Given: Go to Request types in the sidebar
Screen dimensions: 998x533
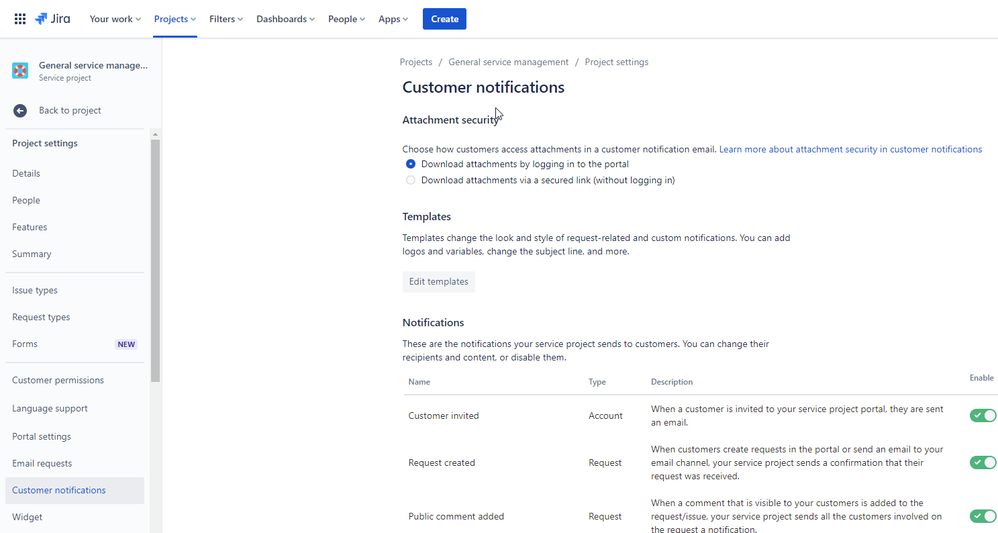Looking at the screenshot, I should 41,317.
